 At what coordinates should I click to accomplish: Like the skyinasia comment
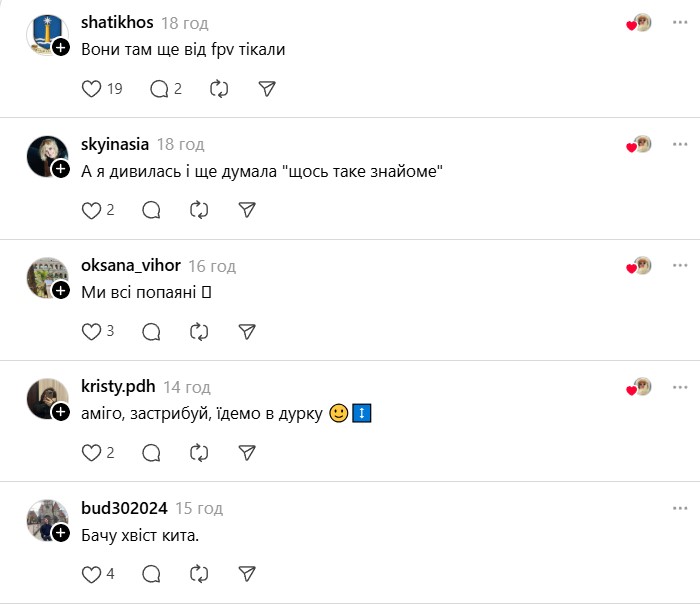[x=91, y=210]
